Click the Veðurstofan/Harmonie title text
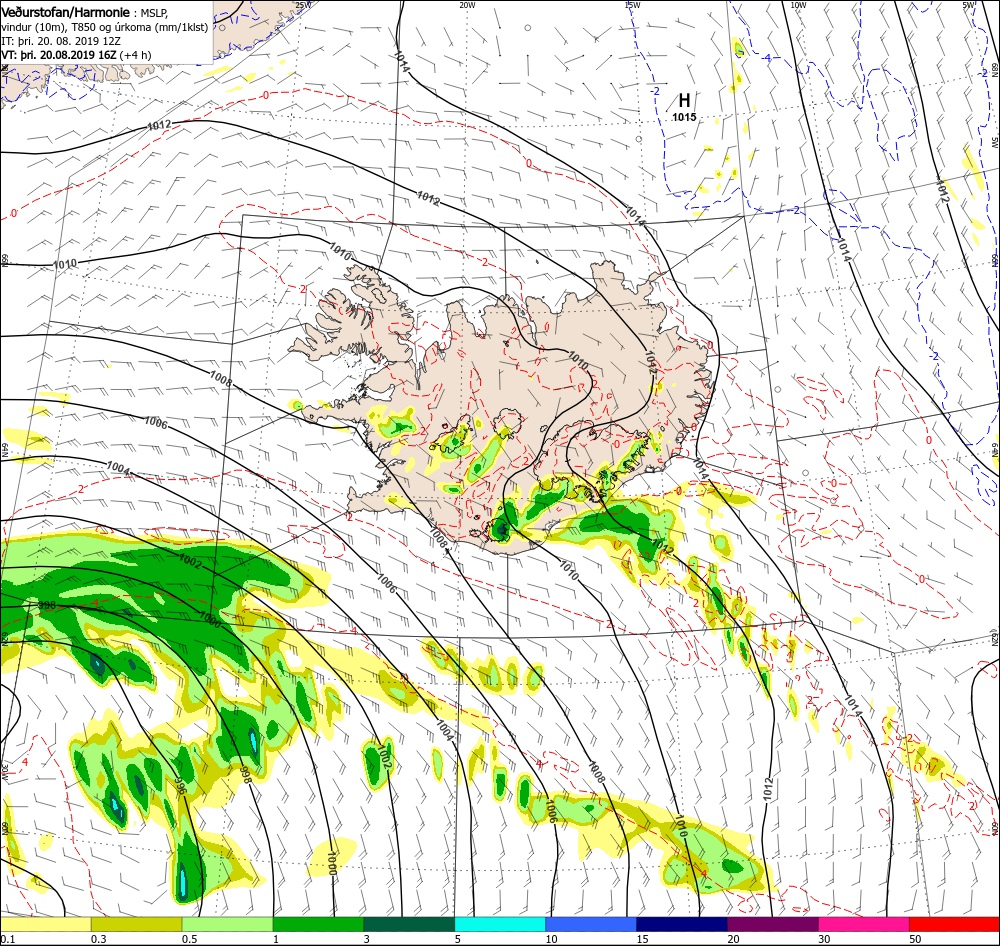 (66, 12)
